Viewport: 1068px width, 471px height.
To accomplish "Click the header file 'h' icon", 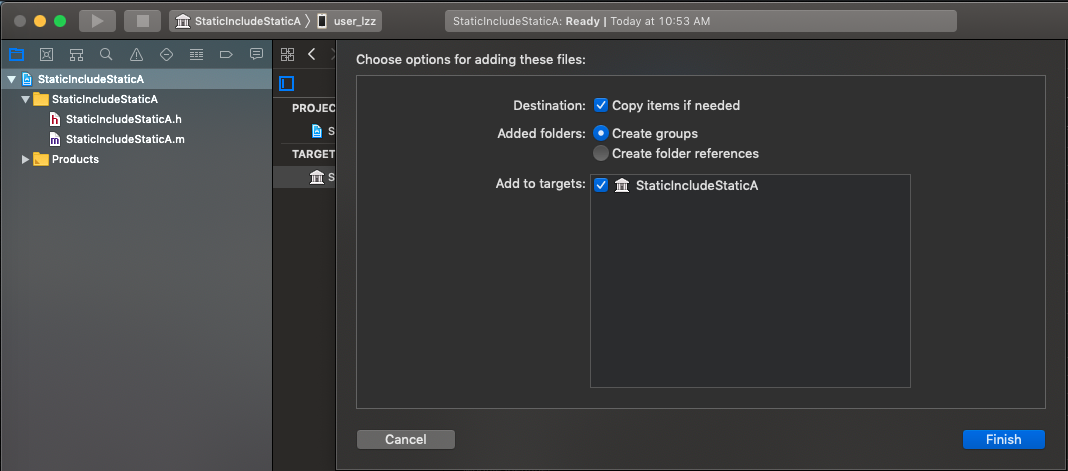I will coord(55,120).
